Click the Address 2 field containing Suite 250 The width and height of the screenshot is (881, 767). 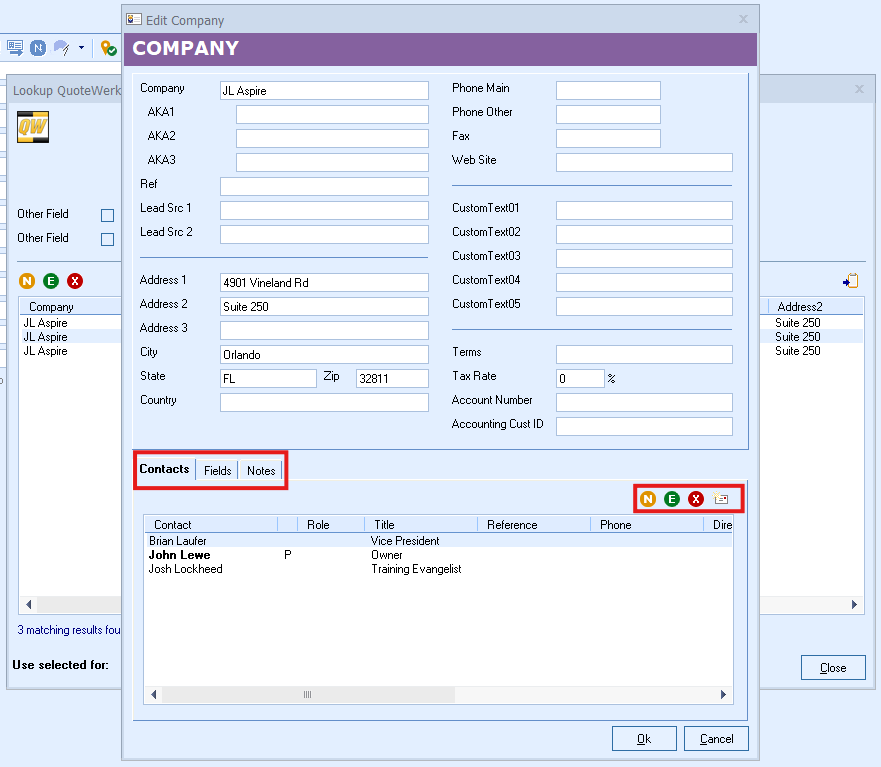(x=324, y=306)
